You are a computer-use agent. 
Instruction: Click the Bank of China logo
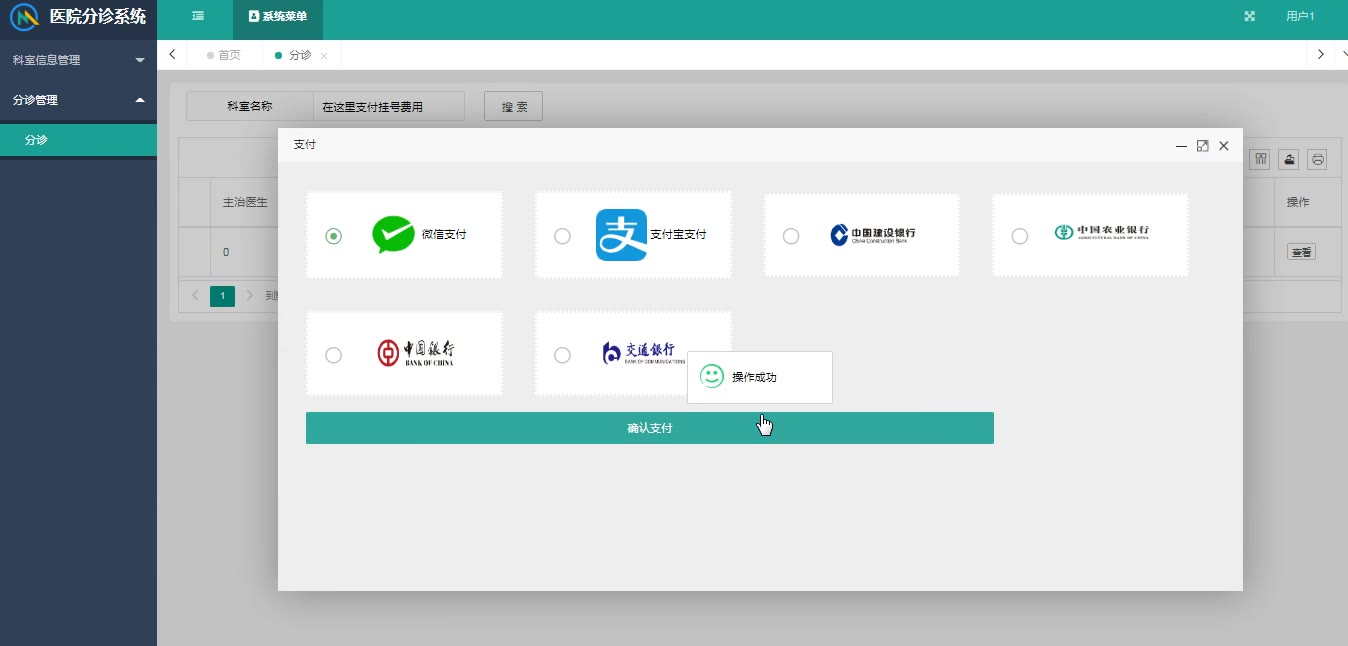point(416,353)
